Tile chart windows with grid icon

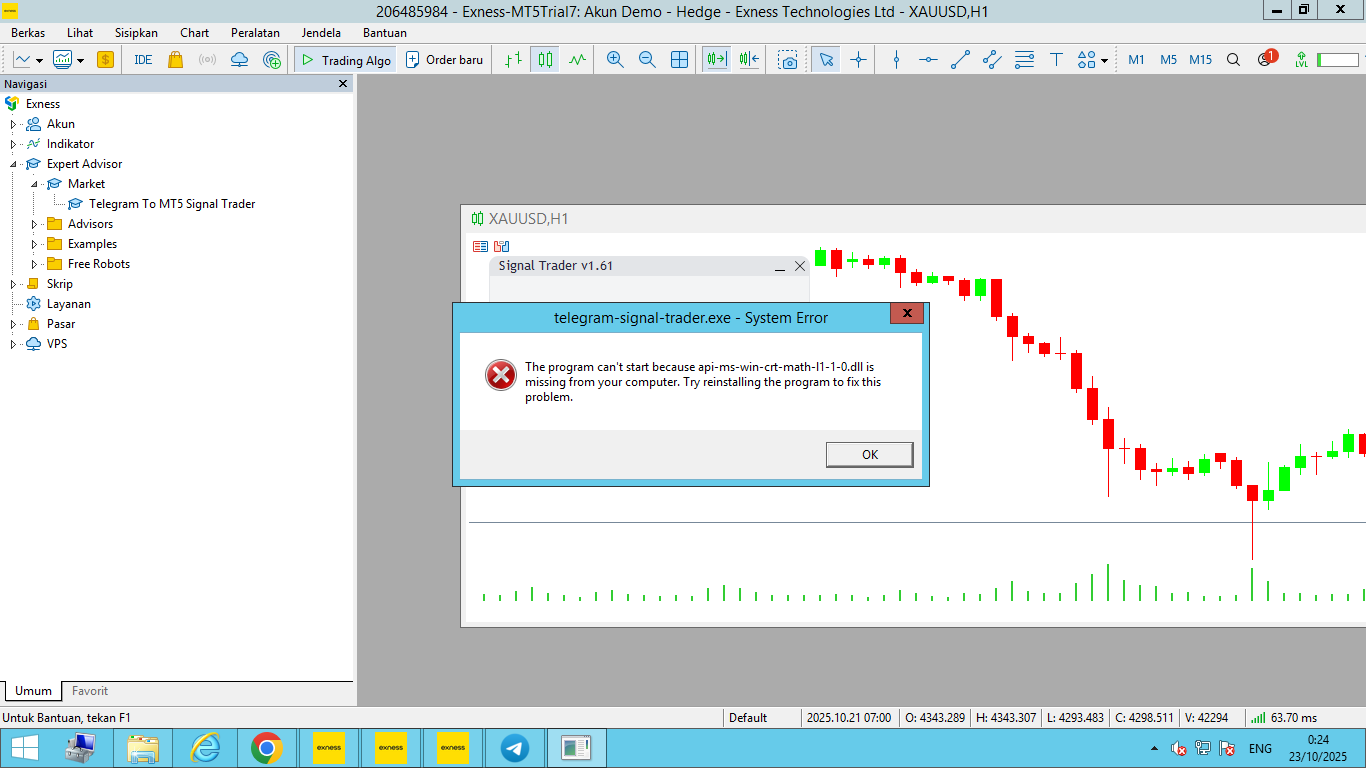click(679, 60)
